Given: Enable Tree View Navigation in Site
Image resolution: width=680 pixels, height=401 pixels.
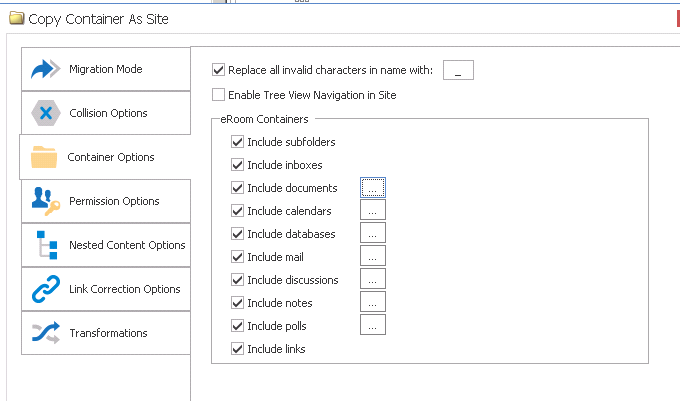Looking at the screenshot, I should [x=219, y=95].
